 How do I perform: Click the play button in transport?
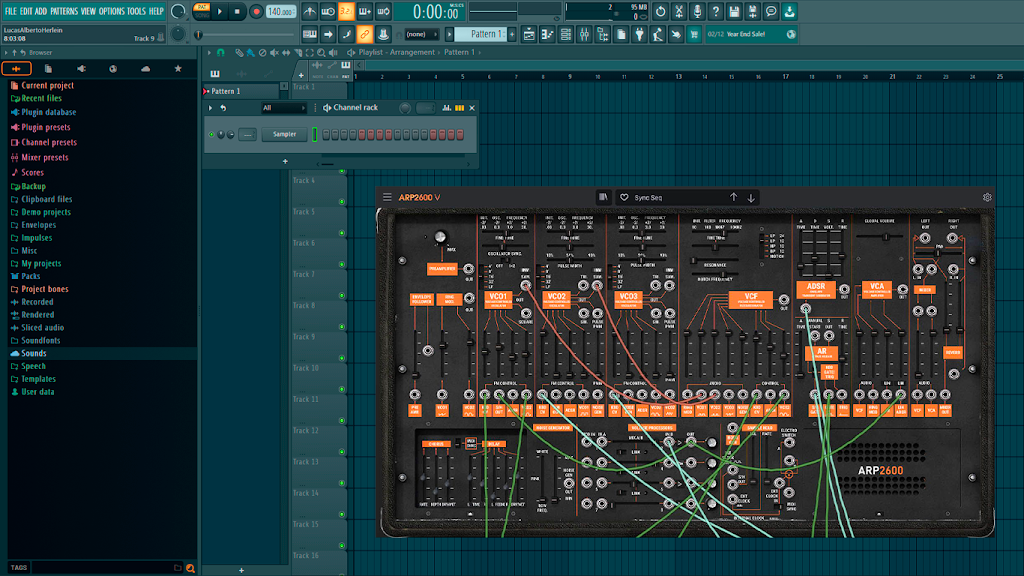click(x=219, y=11)
